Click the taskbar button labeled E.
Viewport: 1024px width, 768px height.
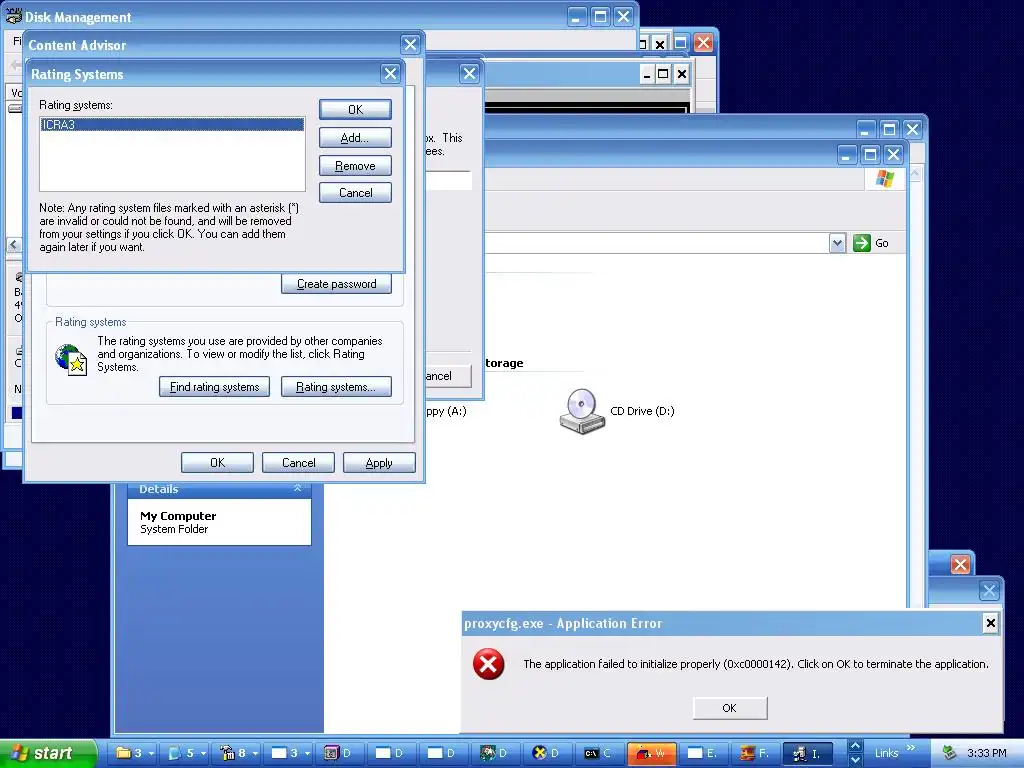pos(703,753)
